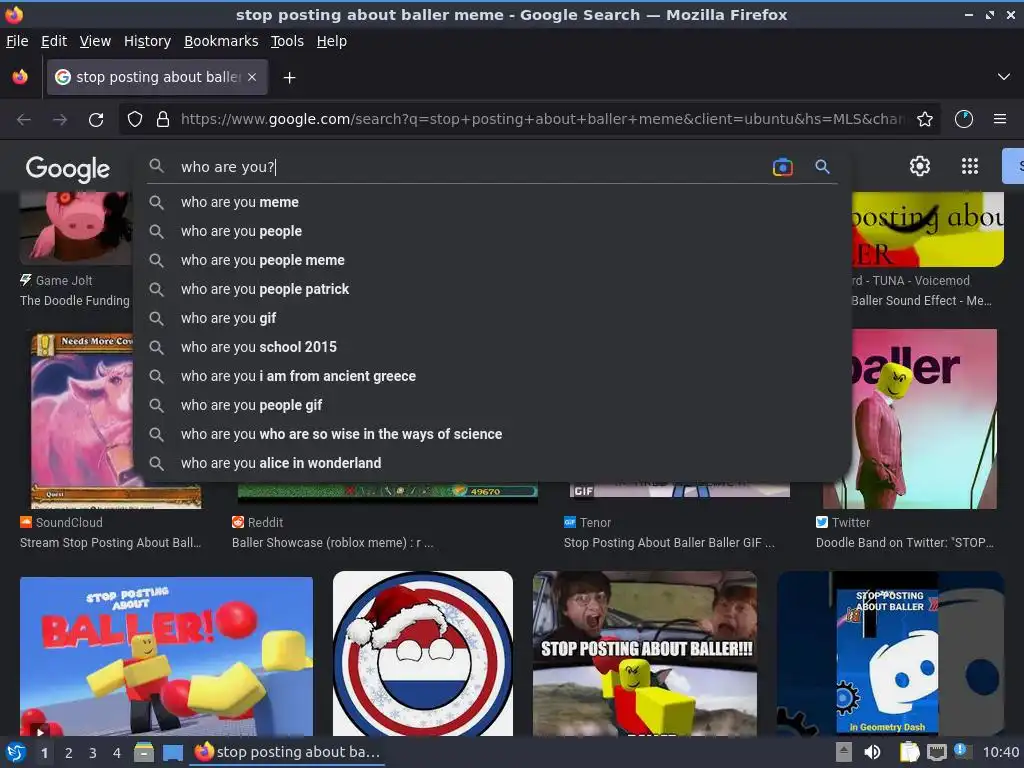The height and width of the screenshot is (768, 1024).
Task: Switch to workspace 3 in taskbar
Action: click(93, 753)
